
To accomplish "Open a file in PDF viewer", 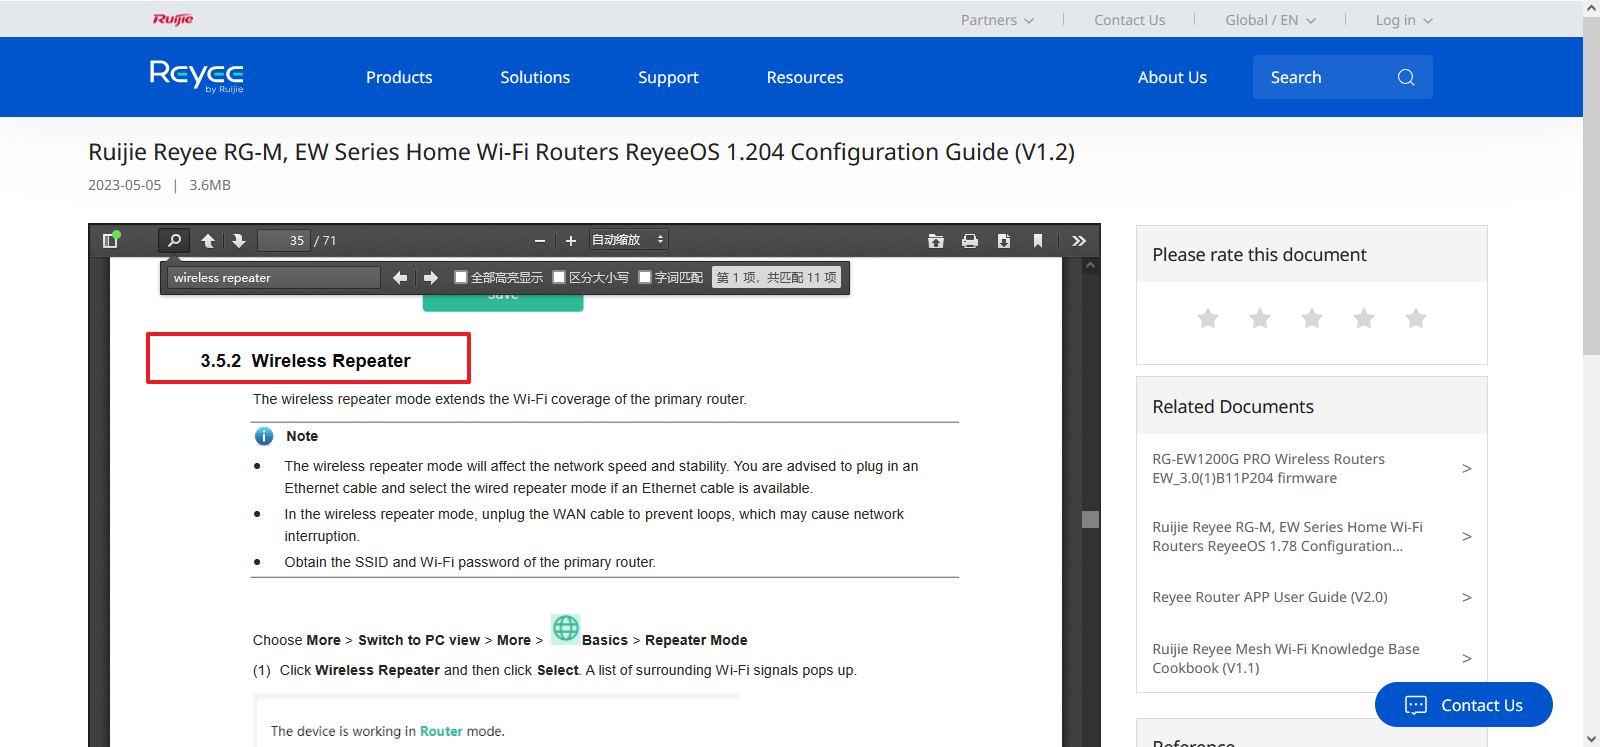I will (936, 240).
